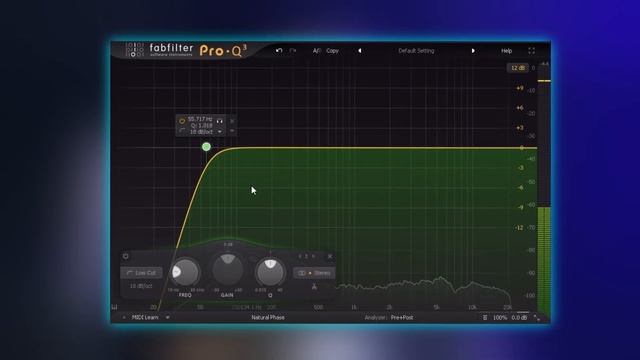This screenshot has height=360, width=640.
Task: Delete the band using the tooltip's X icon
Action: 232,121
